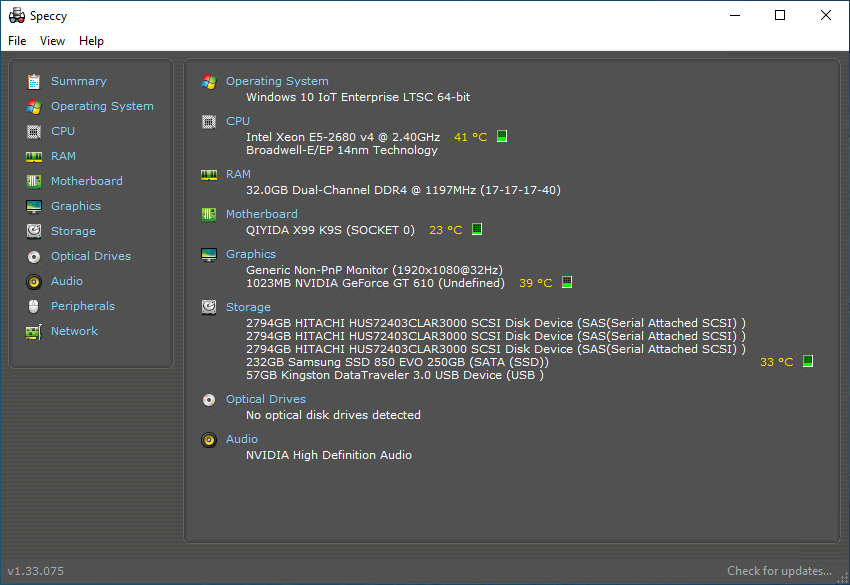Click the Optical Drives disc icon in main panel
The image size is (850, 585).
(x=209, y=400)
